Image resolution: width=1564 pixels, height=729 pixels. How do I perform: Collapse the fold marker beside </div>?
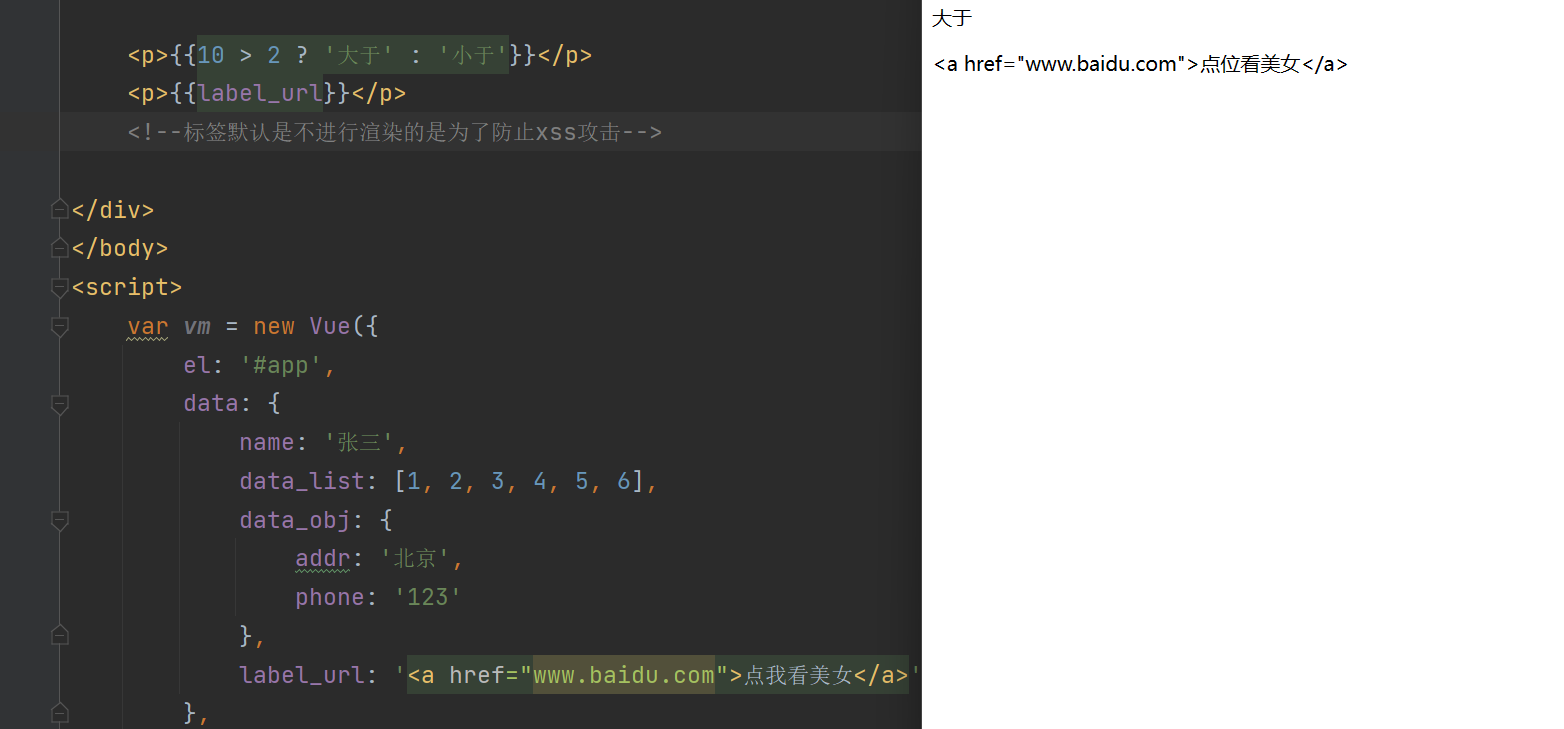tap(60, 210)
